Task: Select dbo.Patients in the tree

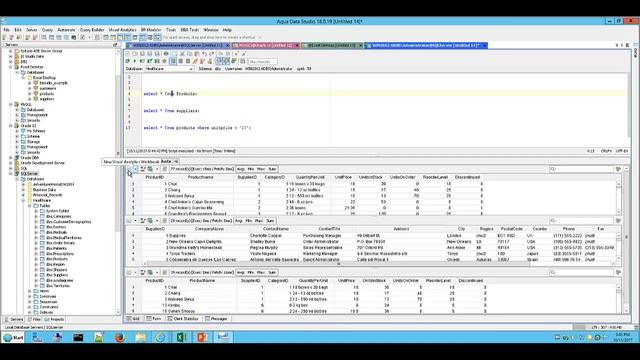Action: [x=56, y=248]
